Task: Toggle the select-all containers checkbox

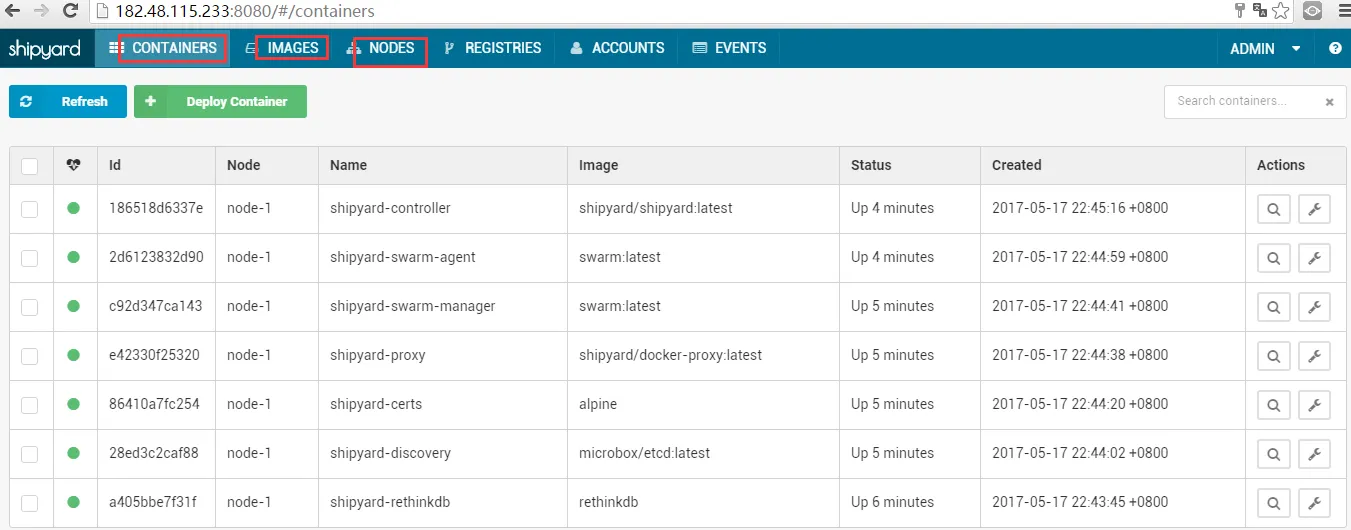Action: [x=30, y=166]
